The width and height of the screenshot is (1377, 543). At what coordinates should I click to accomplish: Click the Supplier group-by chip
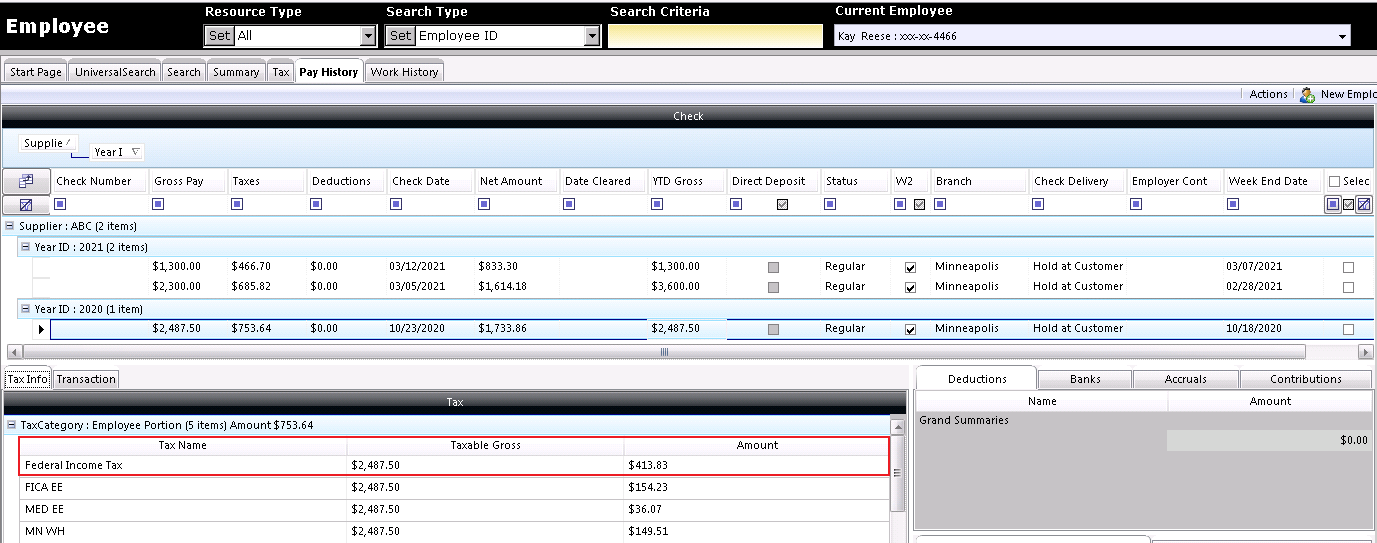point(48,143)
